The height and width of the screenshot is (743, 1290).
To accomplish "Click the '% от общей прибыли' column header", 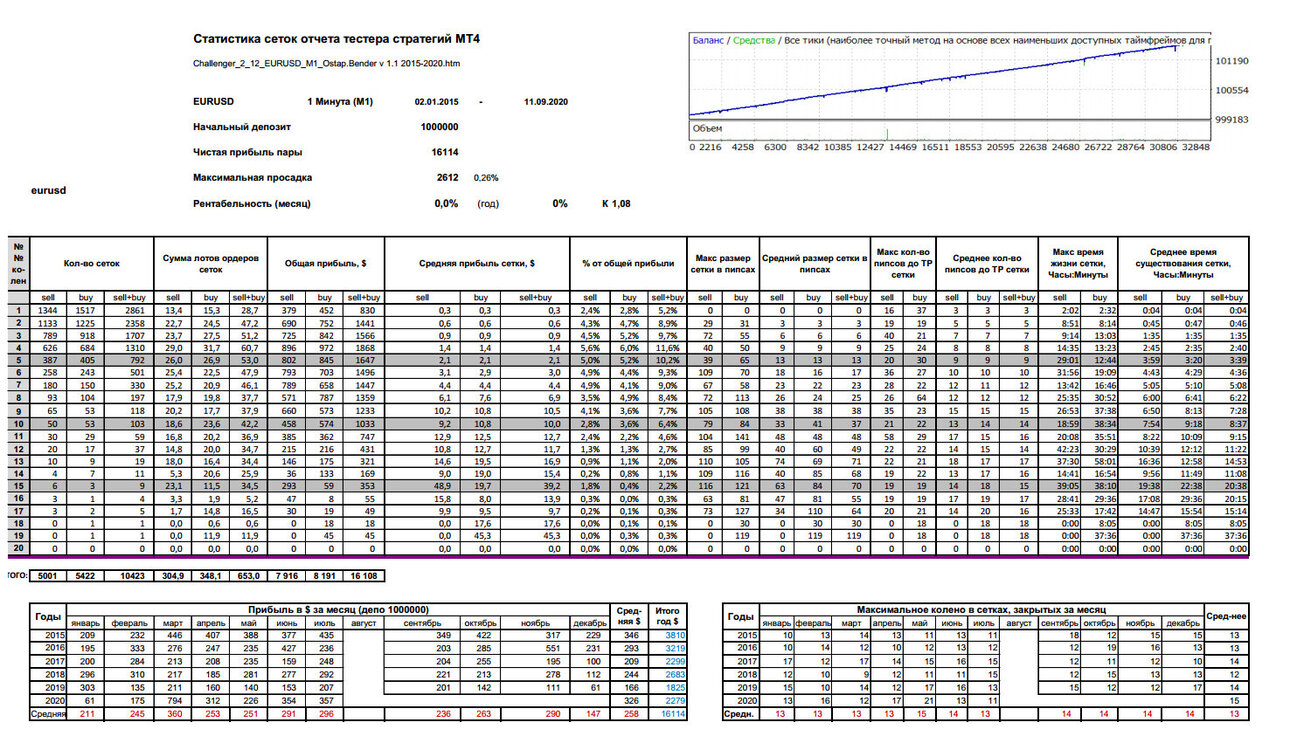I will click(x=627, y=264).
